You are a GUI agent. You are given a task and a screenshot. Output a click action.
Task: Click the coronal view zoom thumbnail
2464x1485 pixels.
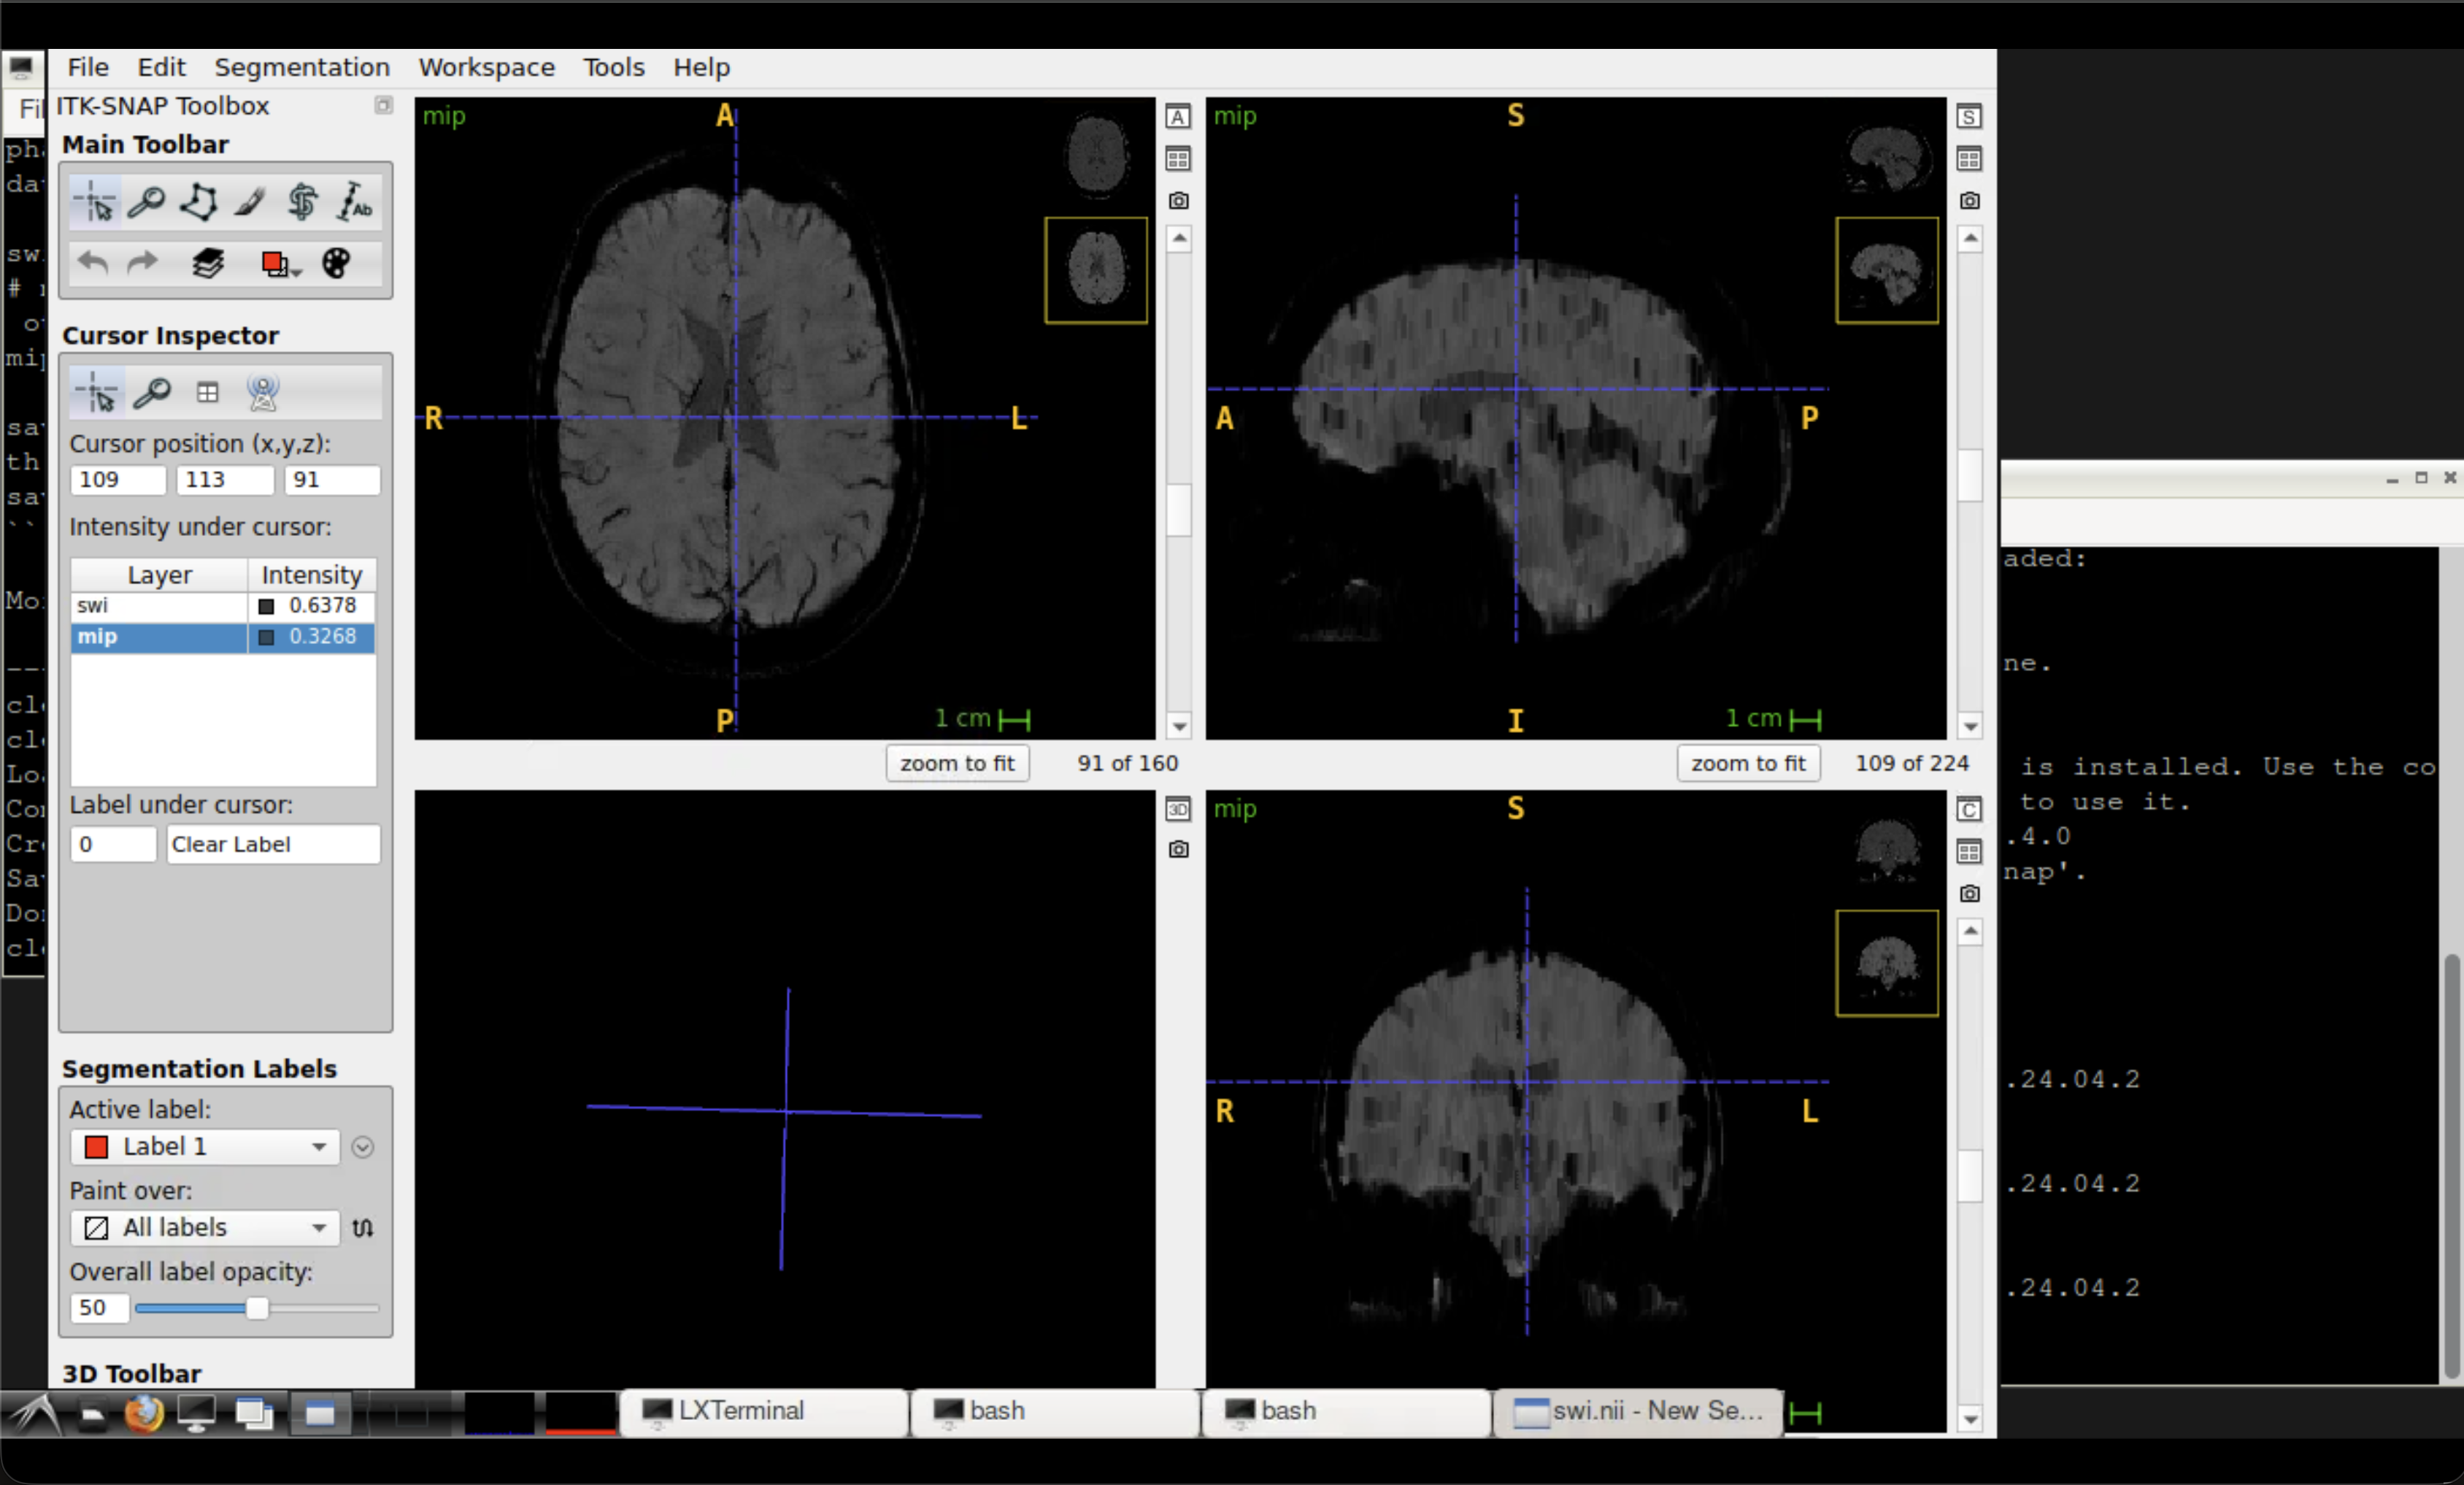(1887, 963)
